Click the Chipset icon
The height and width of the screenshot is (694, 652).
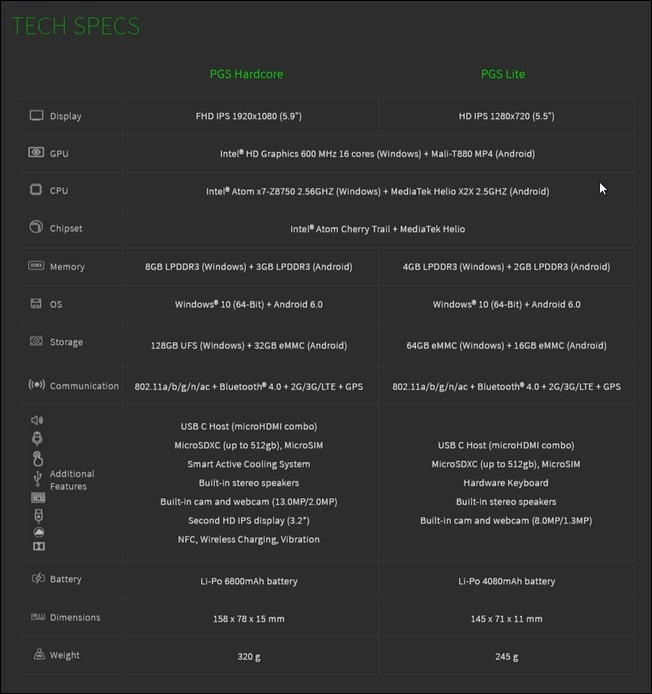tap(36, 227)
